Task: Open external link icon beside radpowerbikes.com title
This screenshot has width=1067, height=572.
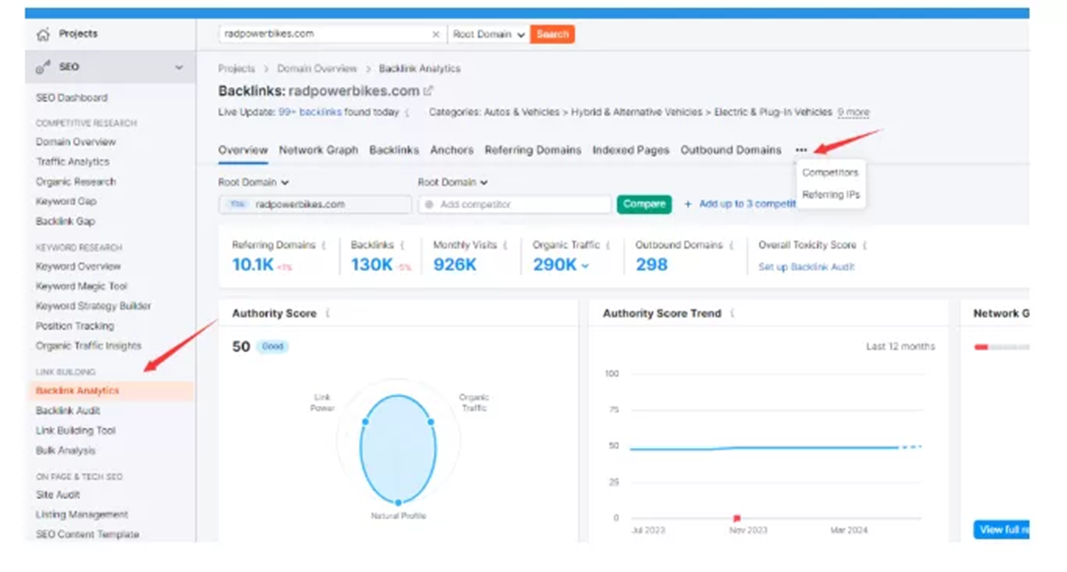Action: click(x=428, y=90)
